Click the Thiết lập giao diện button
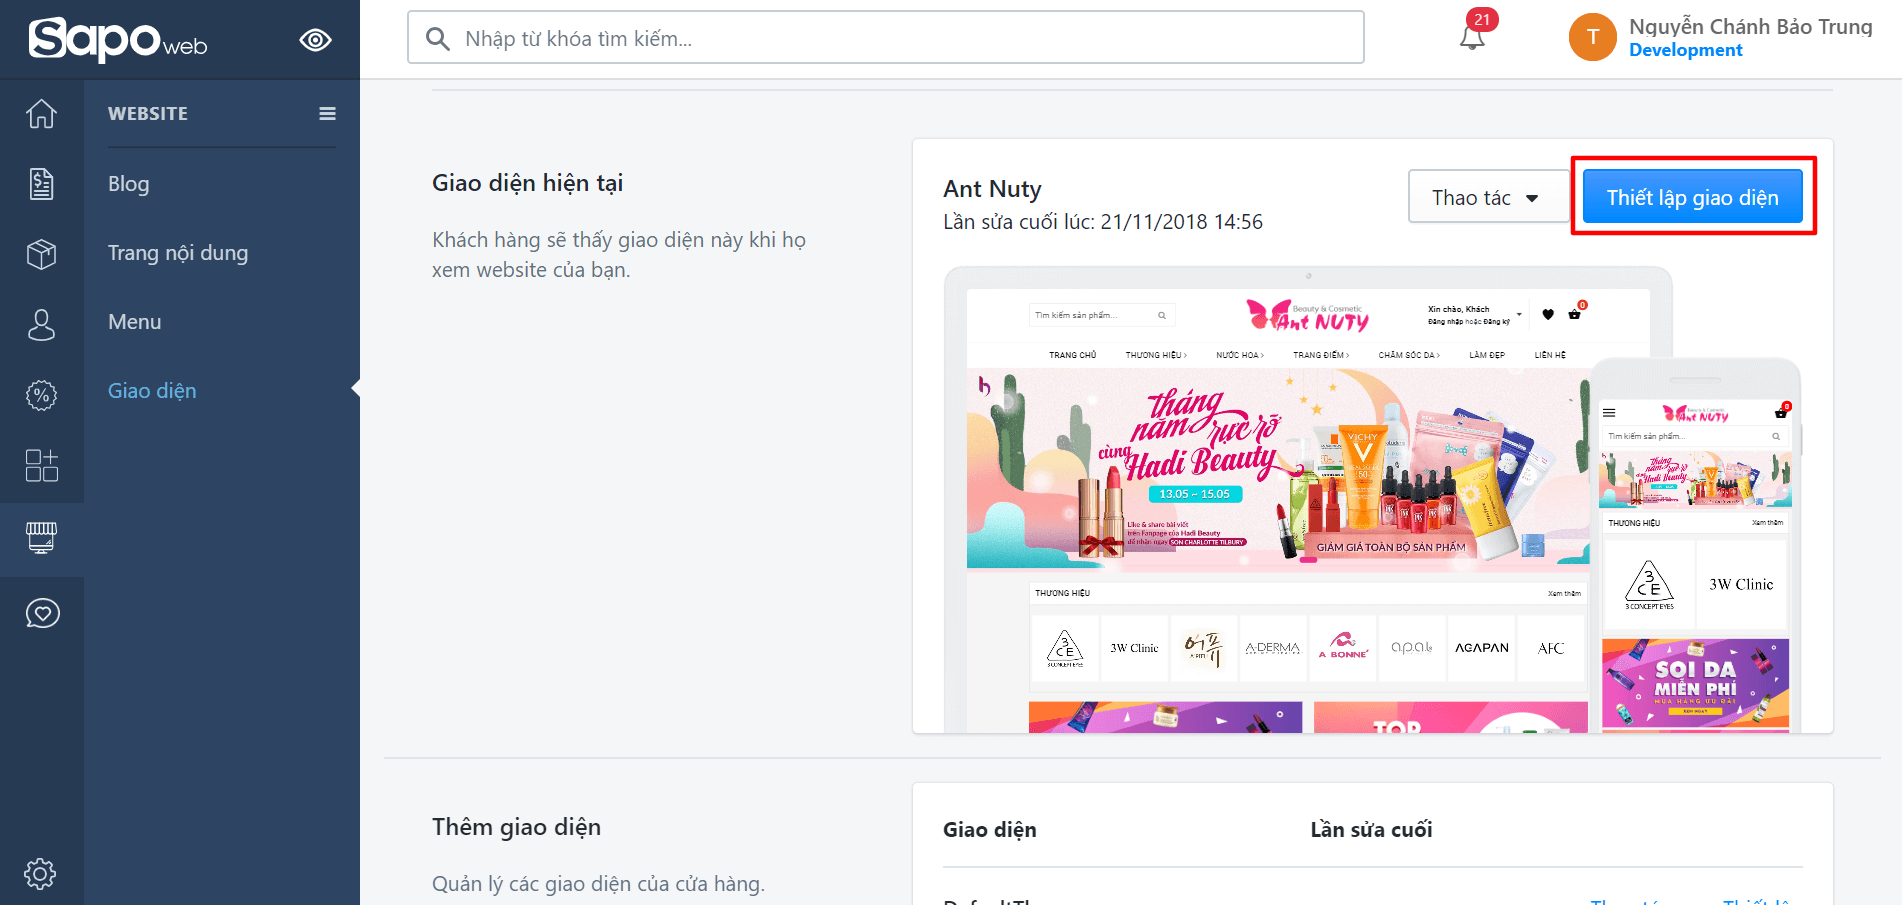The height and width of the screenshot is (905, 1902). pos(1692,197)
